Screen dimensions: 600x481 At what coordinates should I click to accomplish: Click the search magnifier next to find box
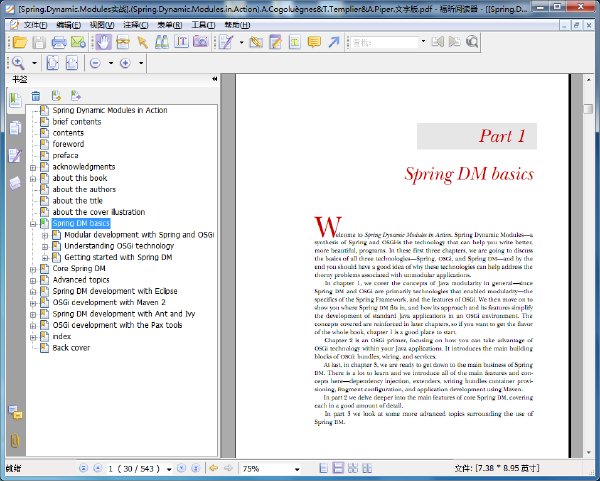tap(472, 42)
